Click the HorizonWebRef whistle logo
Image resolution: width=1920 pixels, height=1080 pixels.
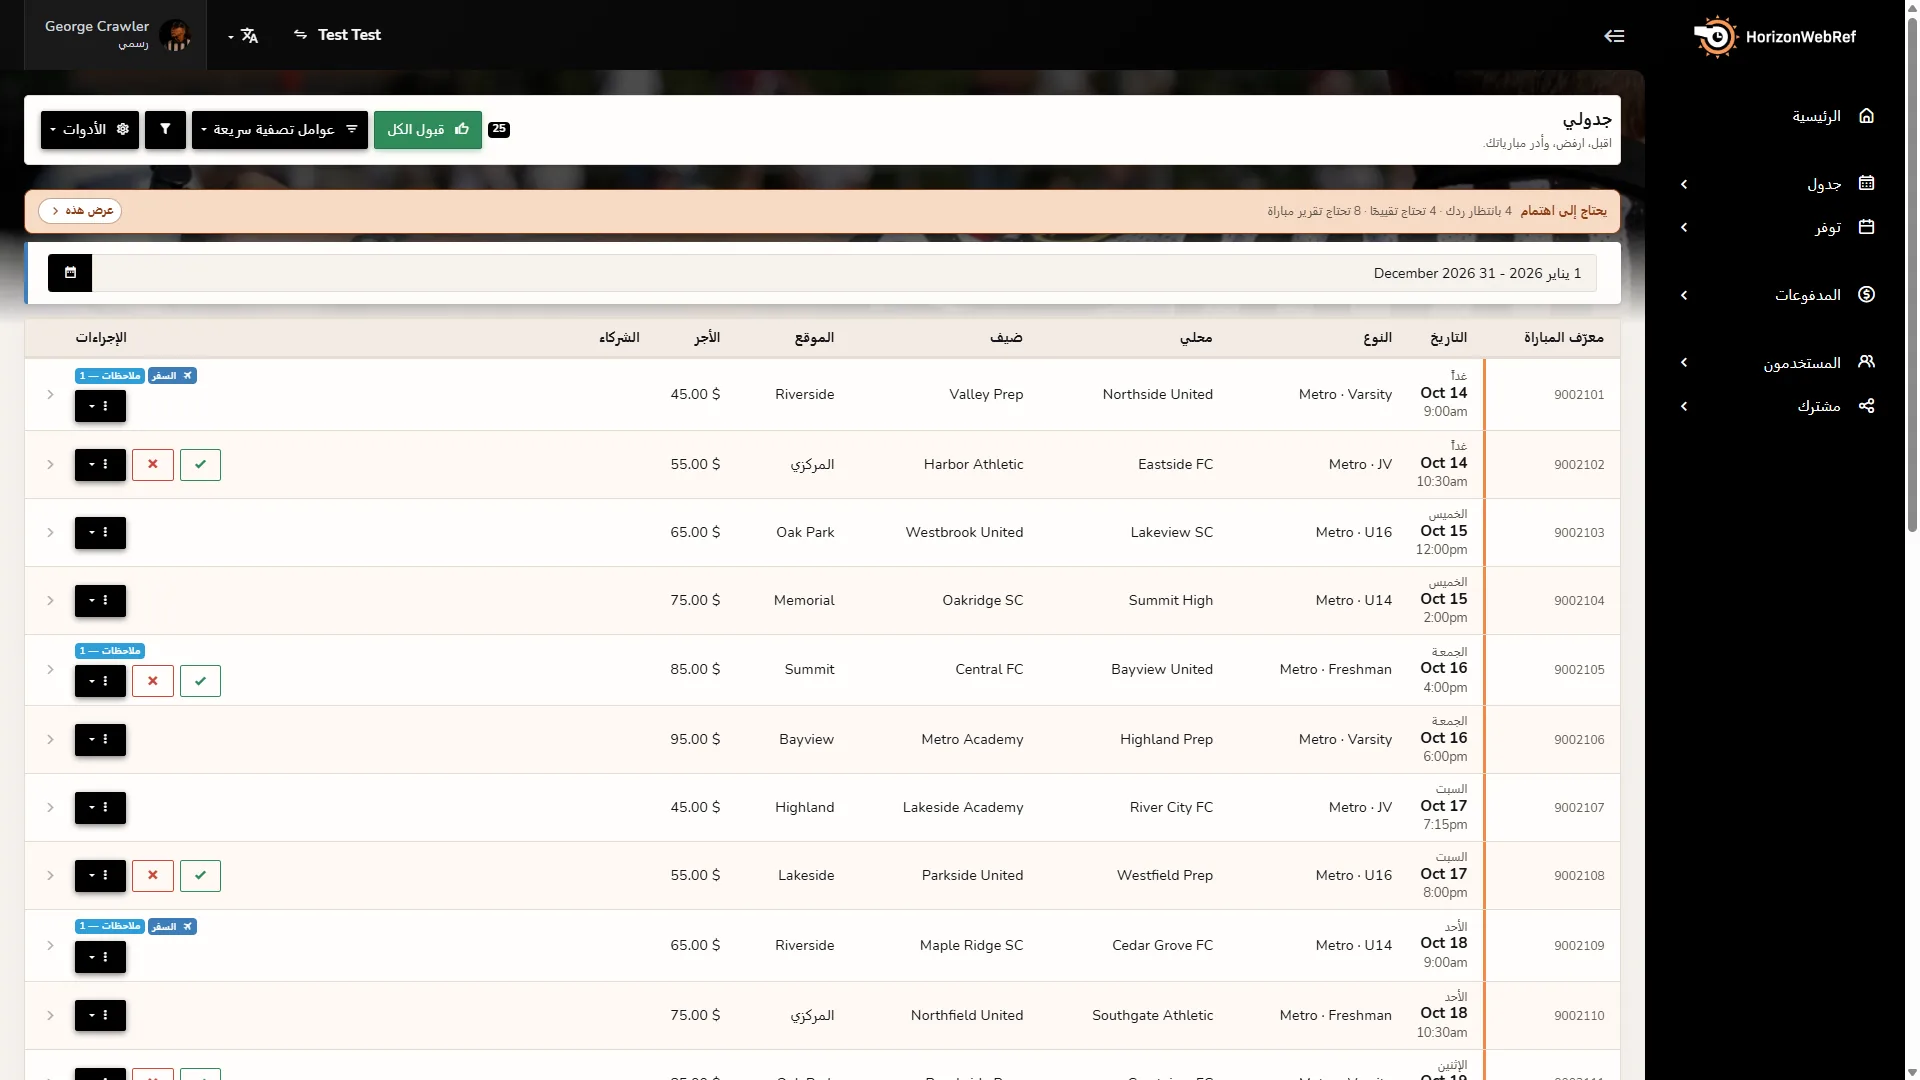pos(1716,37)
